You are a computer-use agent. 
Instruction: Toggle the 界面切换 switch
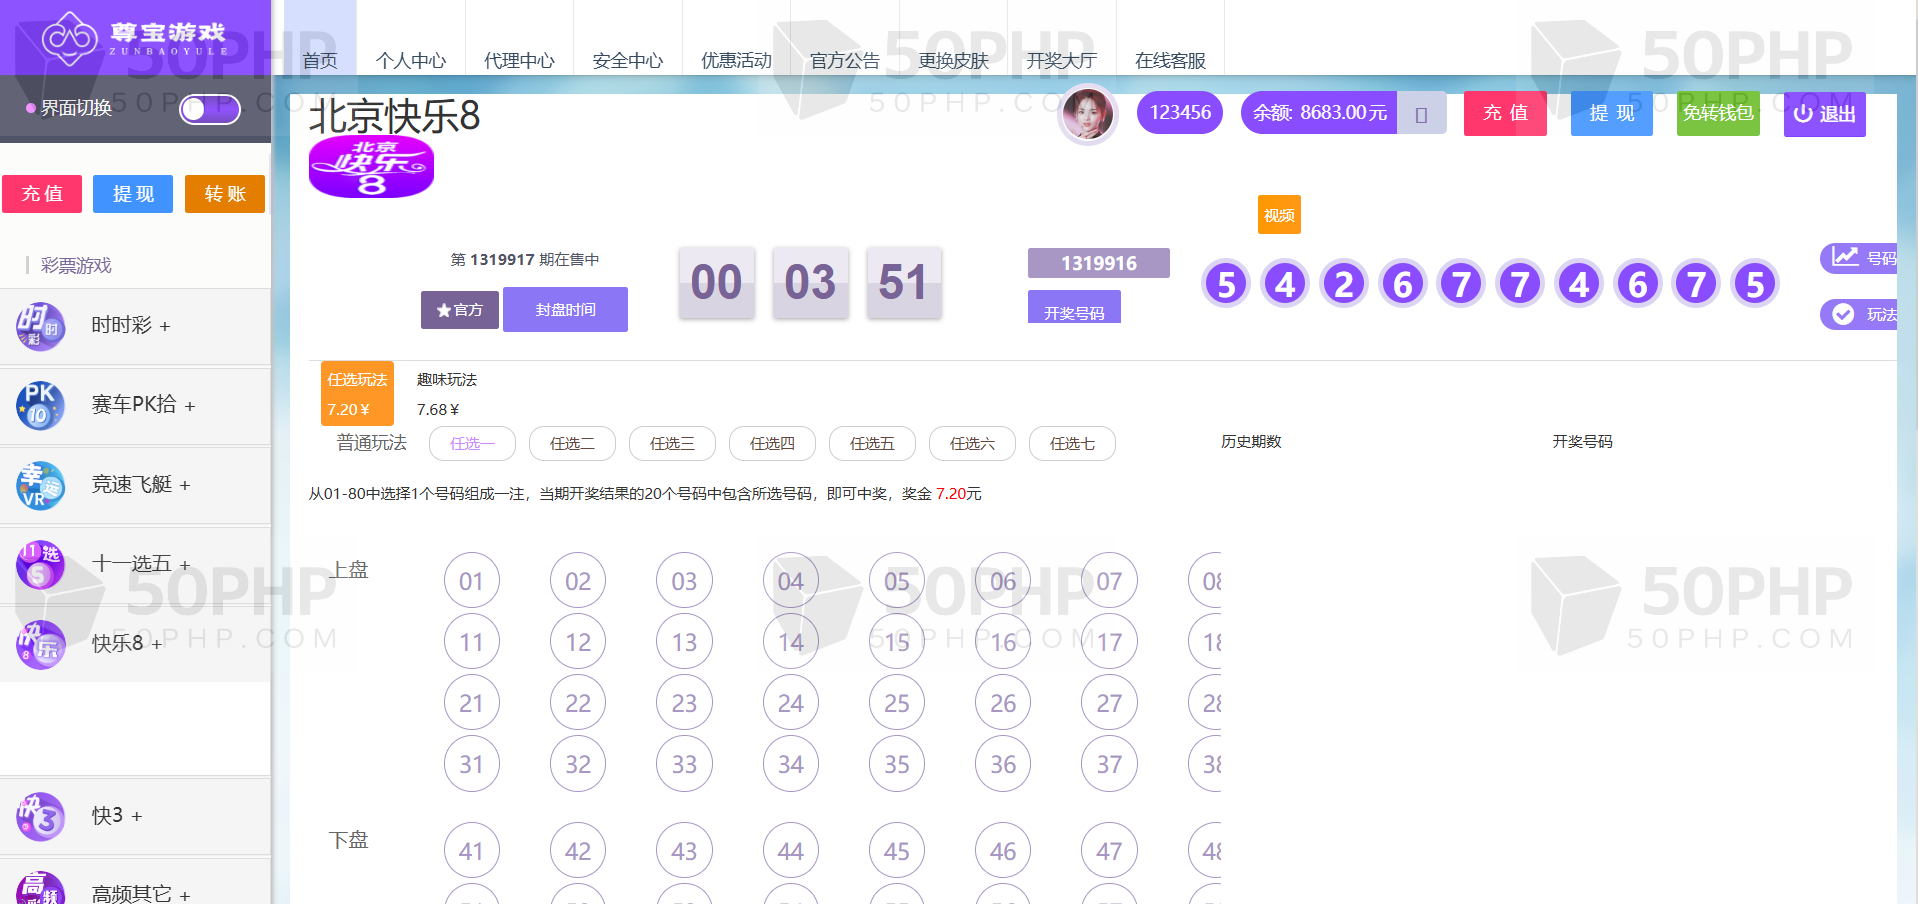click(210, 108)
